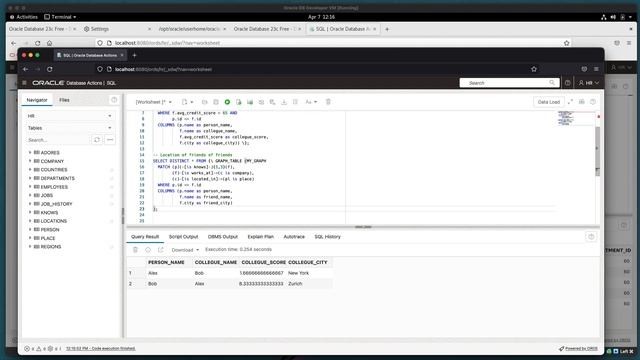Switch to the Script Output tab
This screenshot has width=640, height=360.
[183, 237]
